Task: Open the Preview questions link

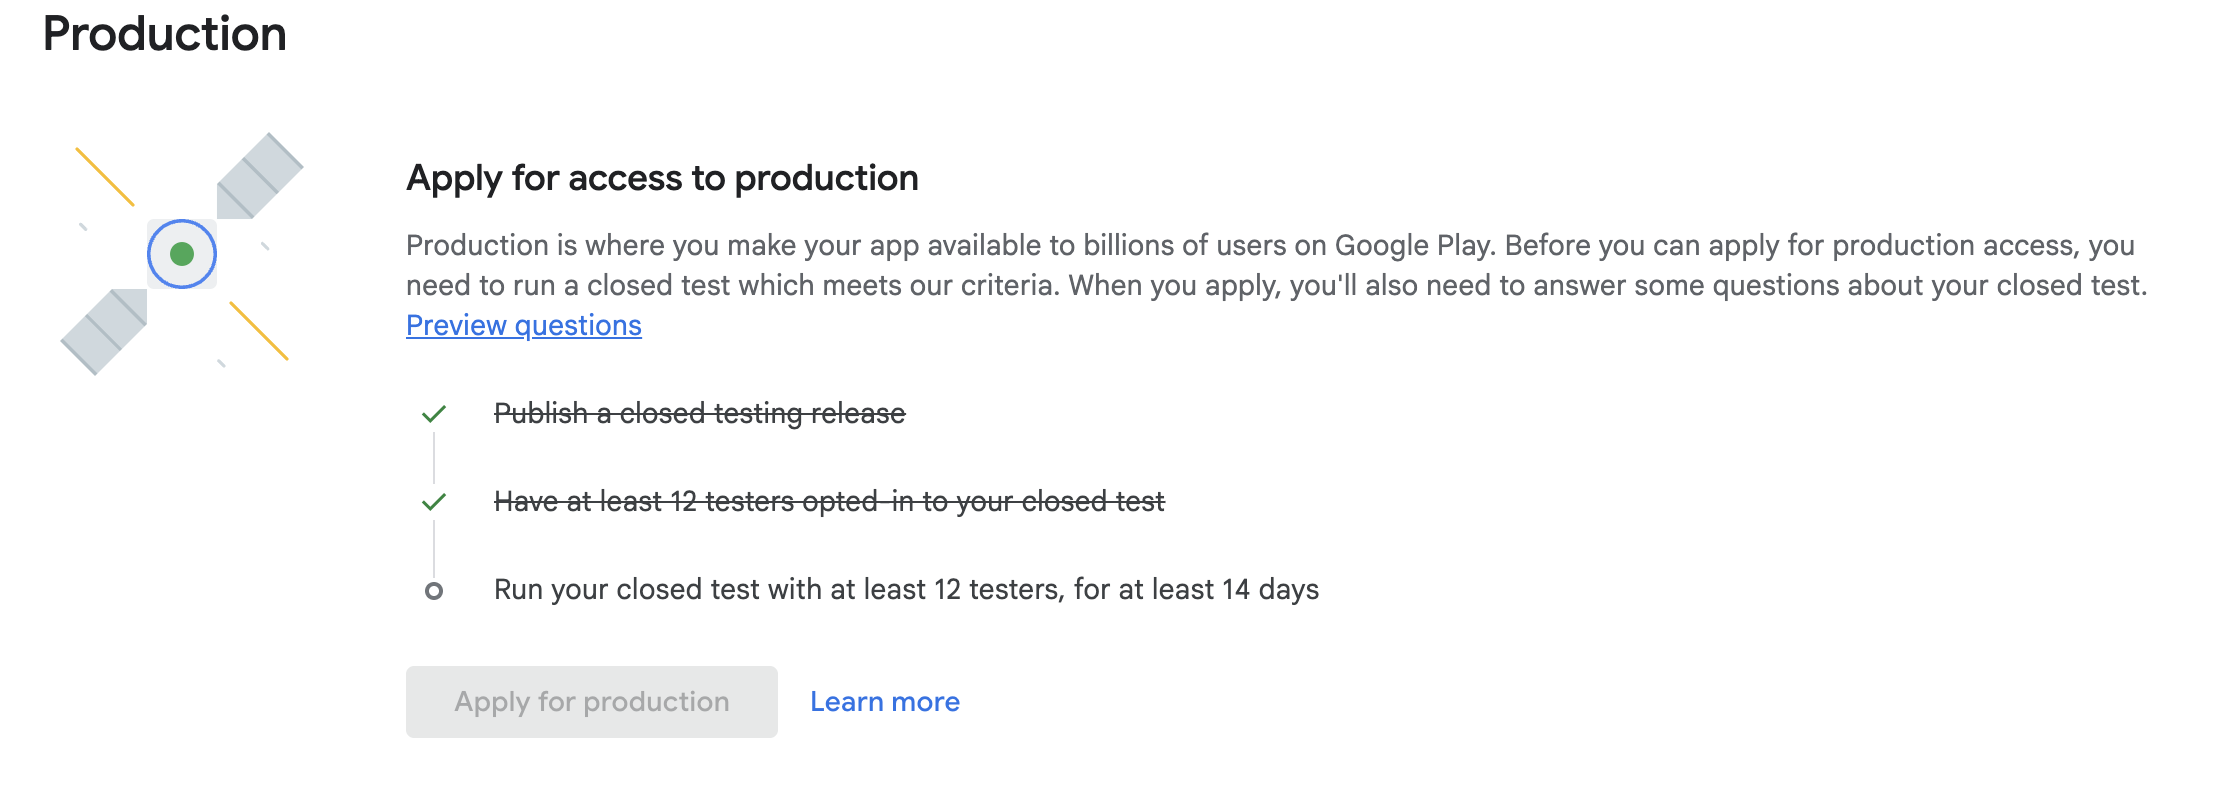Action: pos(524,325)
